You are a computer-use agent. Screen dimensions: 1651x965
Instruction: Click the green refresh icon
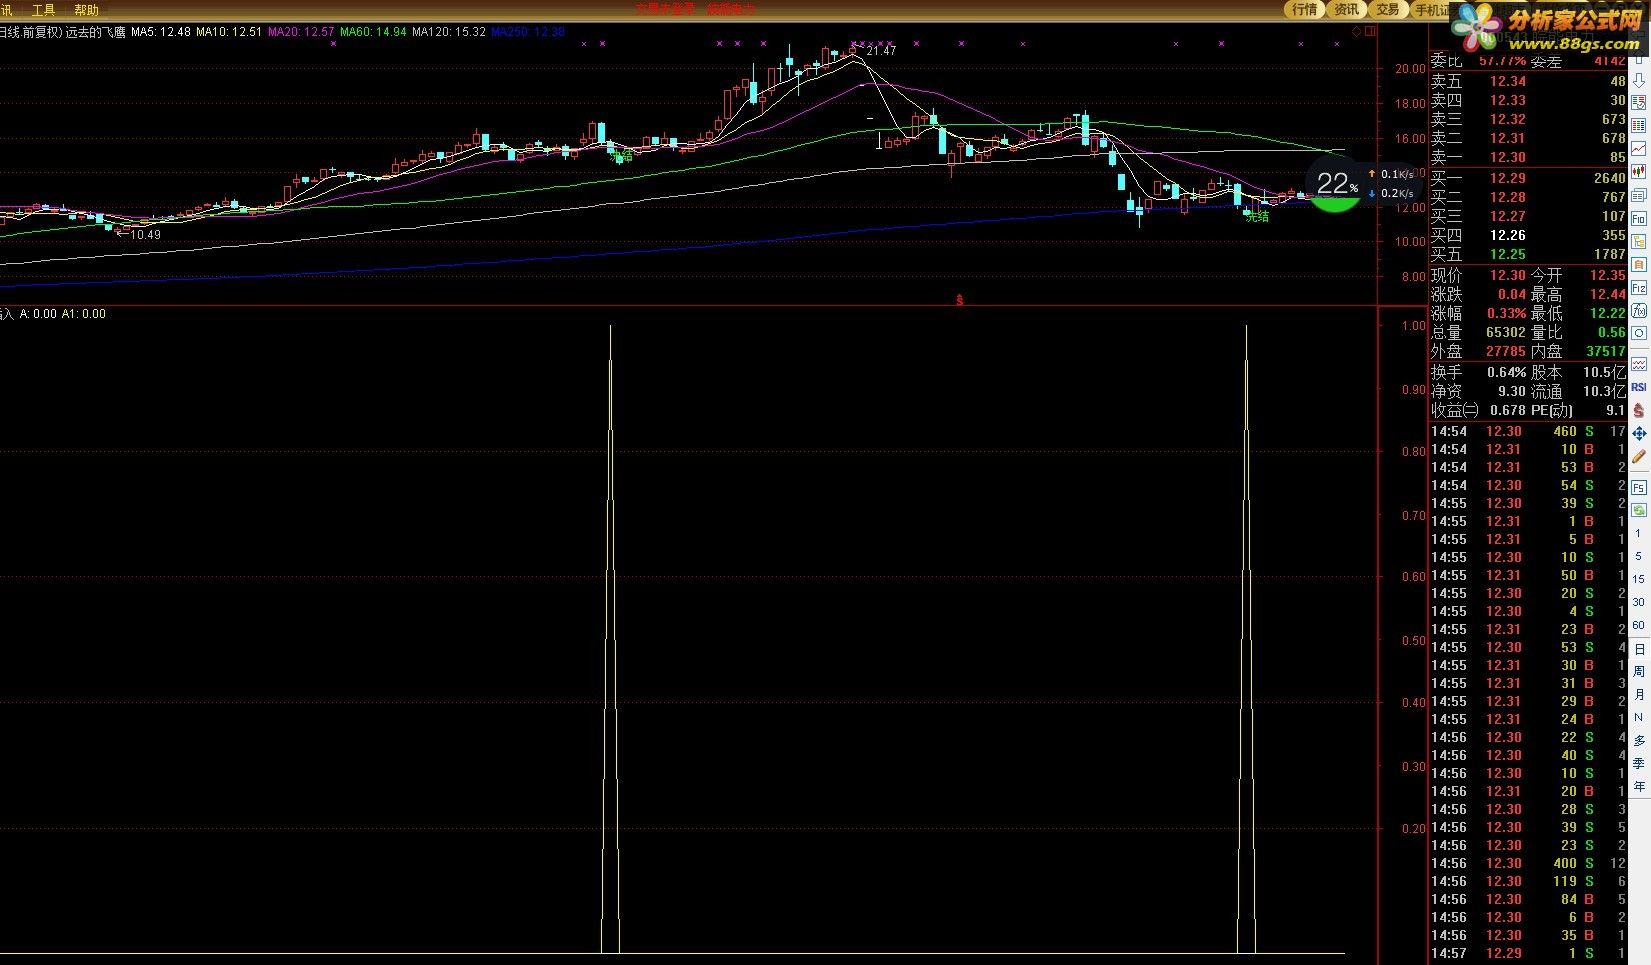tap(1639, 510)
